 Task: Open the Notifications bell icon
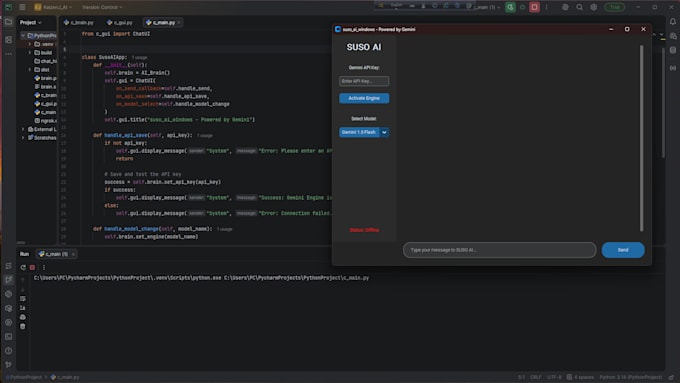coord(673,22)
